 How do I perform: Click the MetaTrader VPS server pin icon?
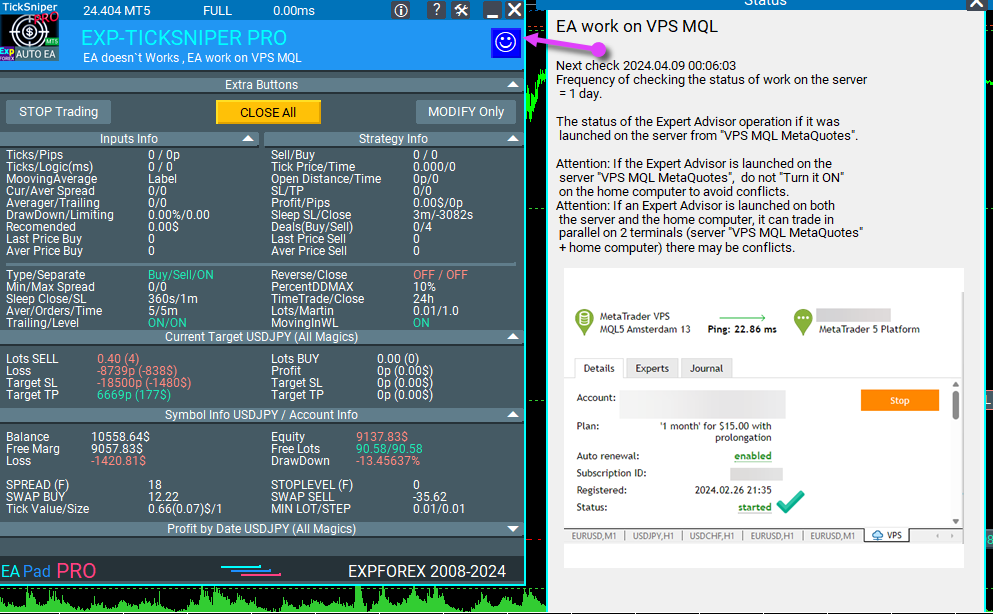click(x=583, y=322)
